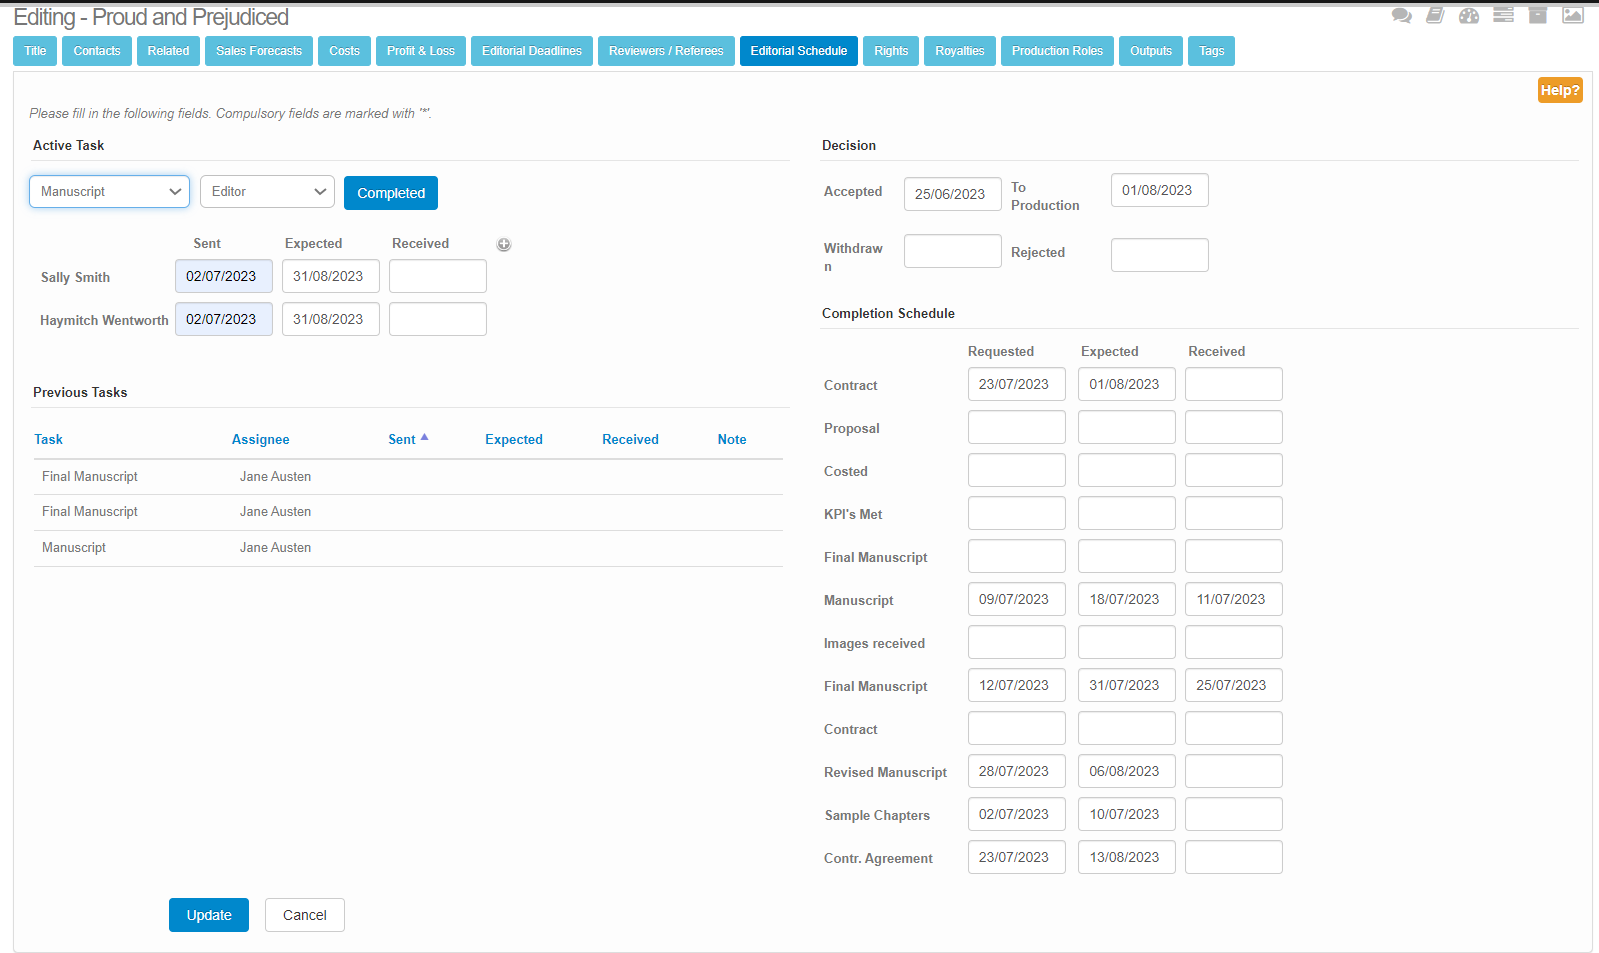Cancel the editing form

[305, 915]
